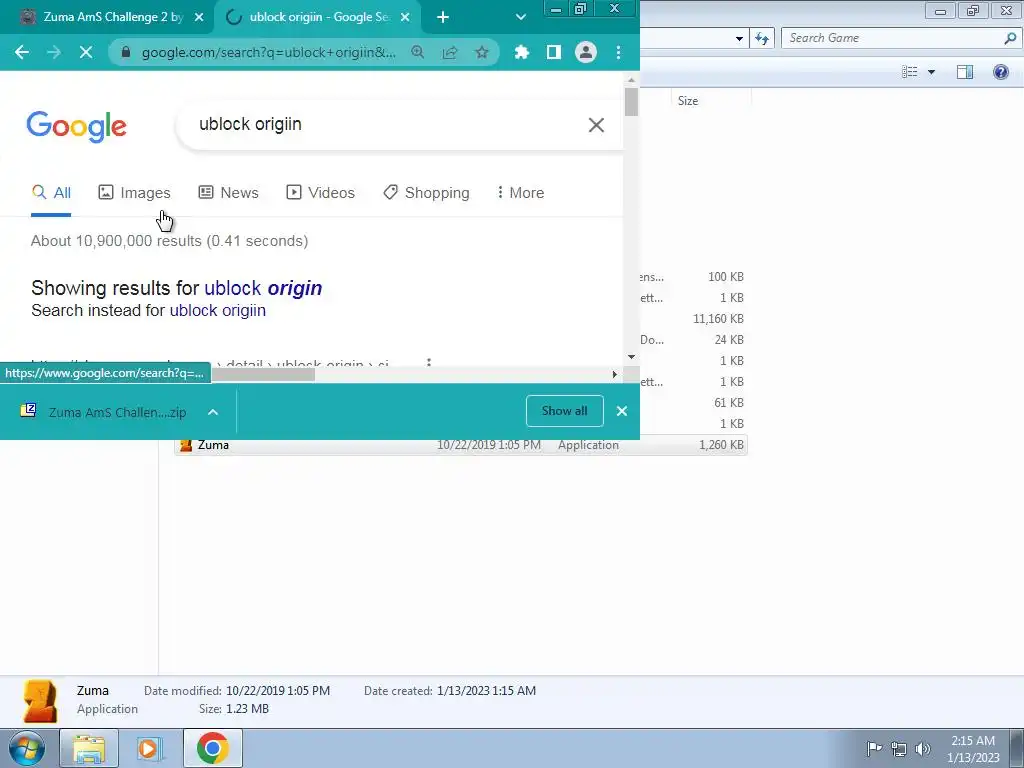Close the ublock origiin Google Search tab
Screen dimensions: 1024x768
[405, 17]
